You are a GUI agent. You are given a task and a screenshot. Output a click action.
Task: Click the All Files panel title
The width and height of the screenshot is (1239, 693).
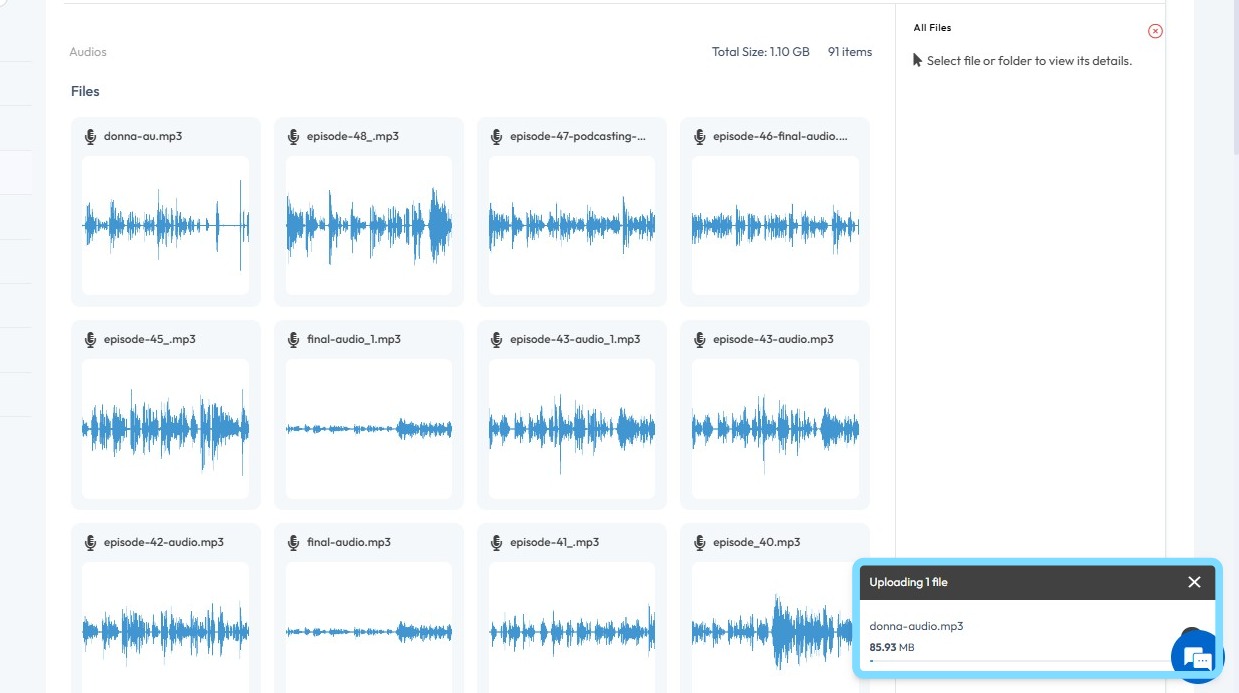pyautogui.click(x=932, y=28)
